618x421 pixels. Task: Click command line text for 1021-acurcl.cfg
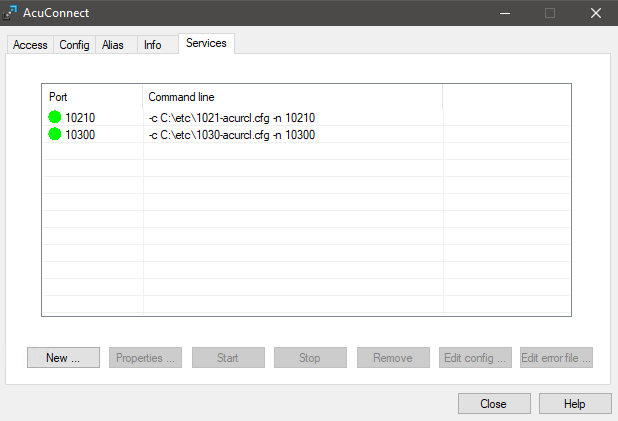(x=231, y=118)
